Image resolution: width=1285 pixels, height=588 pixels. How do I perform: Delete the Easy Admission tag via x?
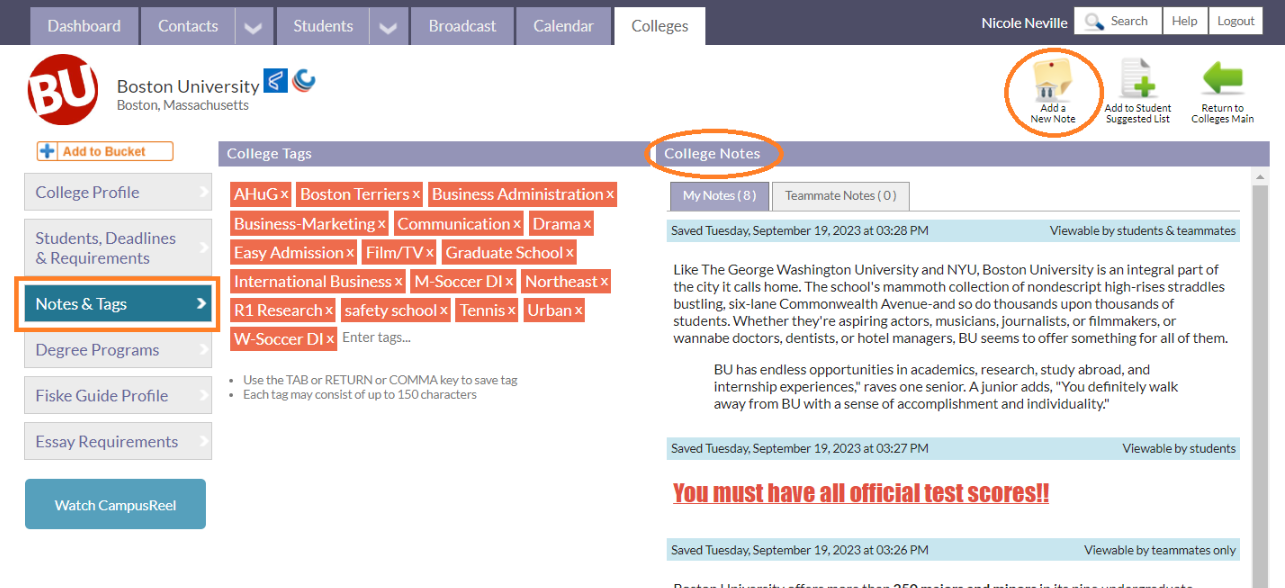(x=350, y=254)
